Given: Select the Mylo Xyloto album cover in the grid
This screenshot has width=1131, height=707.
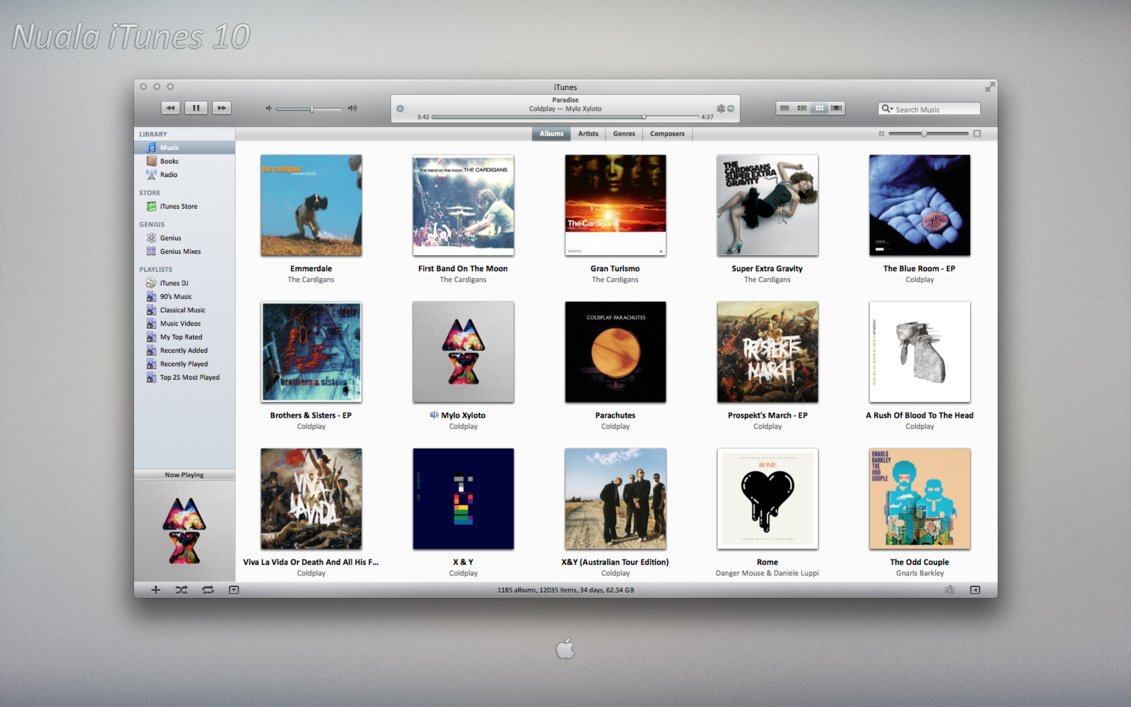Looking at the screenshot, I should [x=463, y=352].
